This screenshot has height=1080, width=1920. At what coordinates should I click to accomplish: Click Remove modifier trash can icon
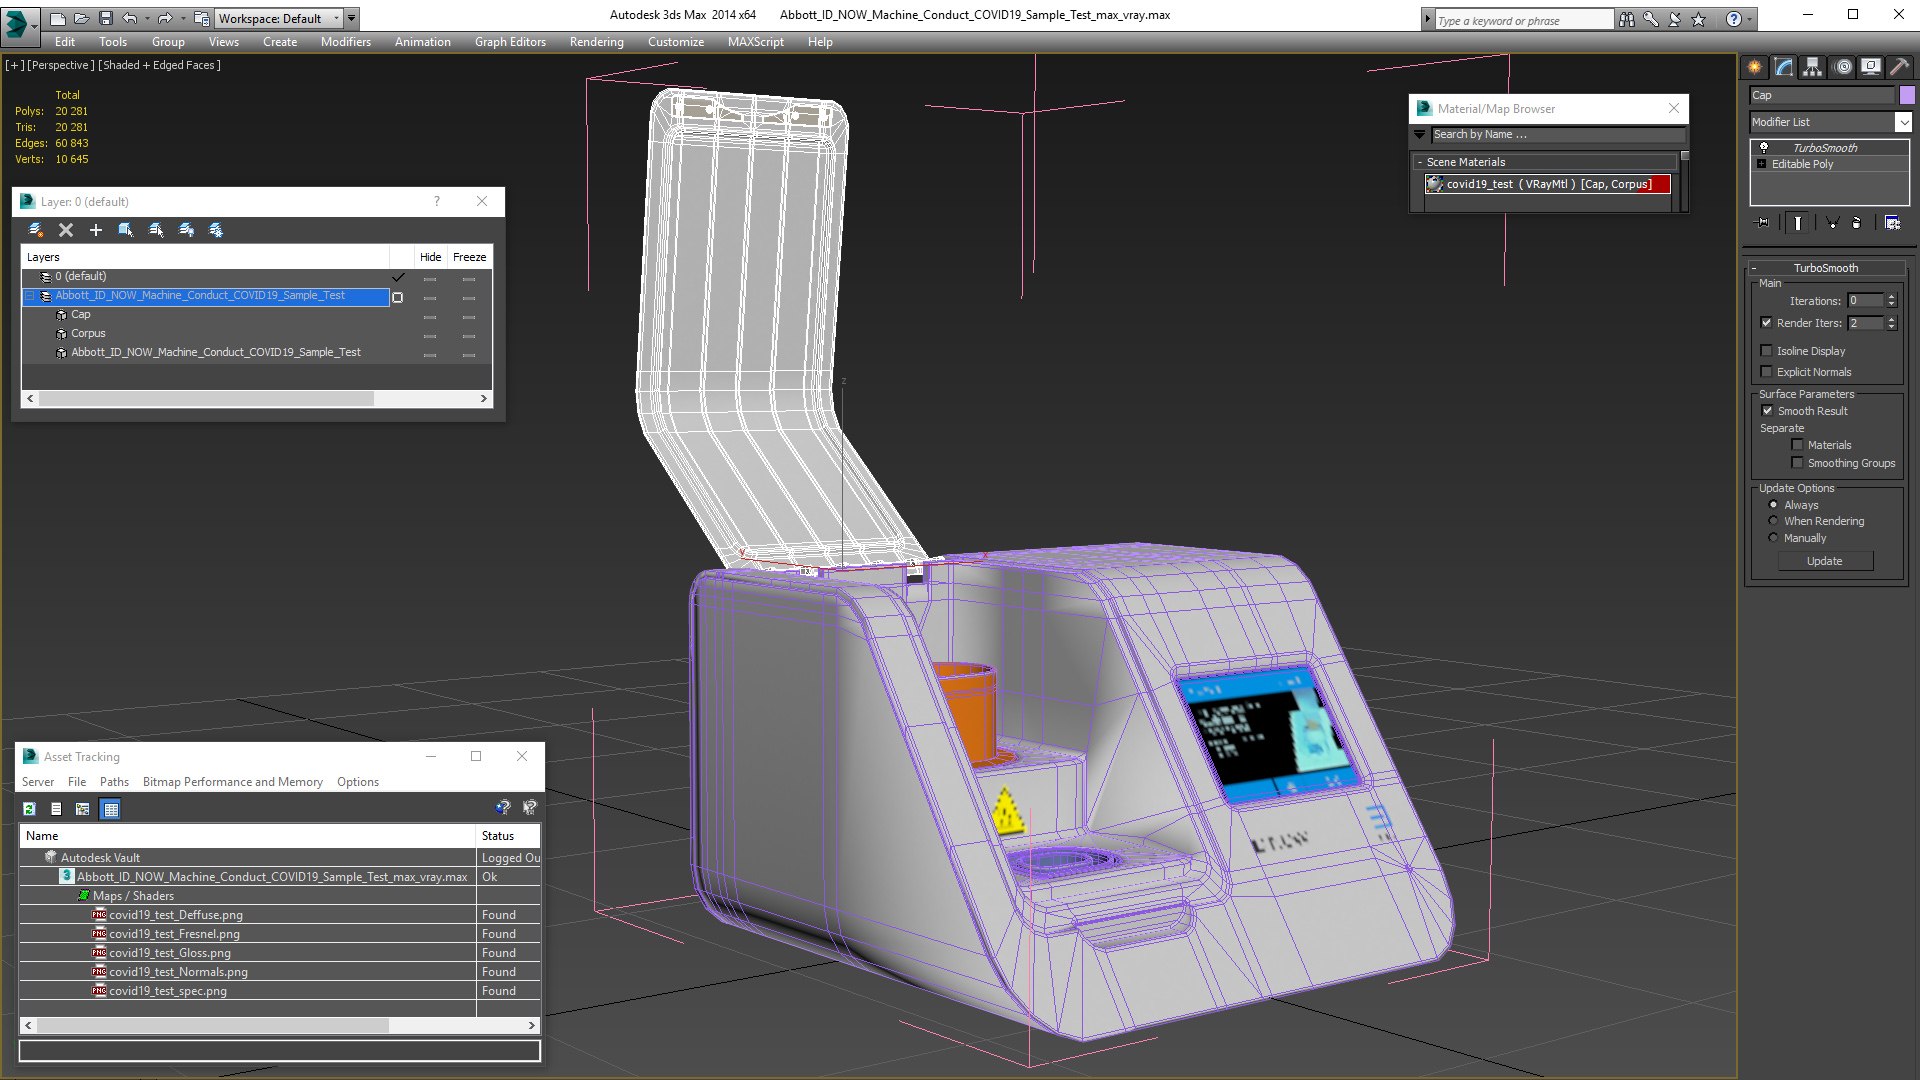coord(1856,223)
